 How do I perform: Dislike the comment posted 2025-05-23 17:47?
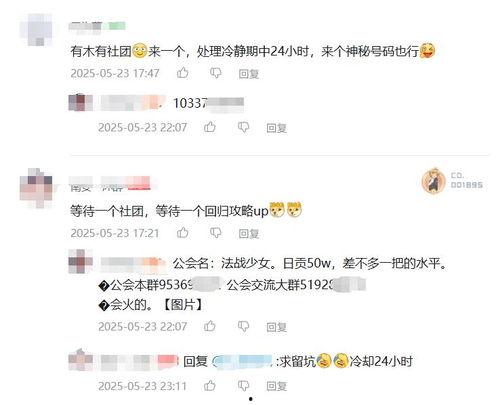coord(216,73)
